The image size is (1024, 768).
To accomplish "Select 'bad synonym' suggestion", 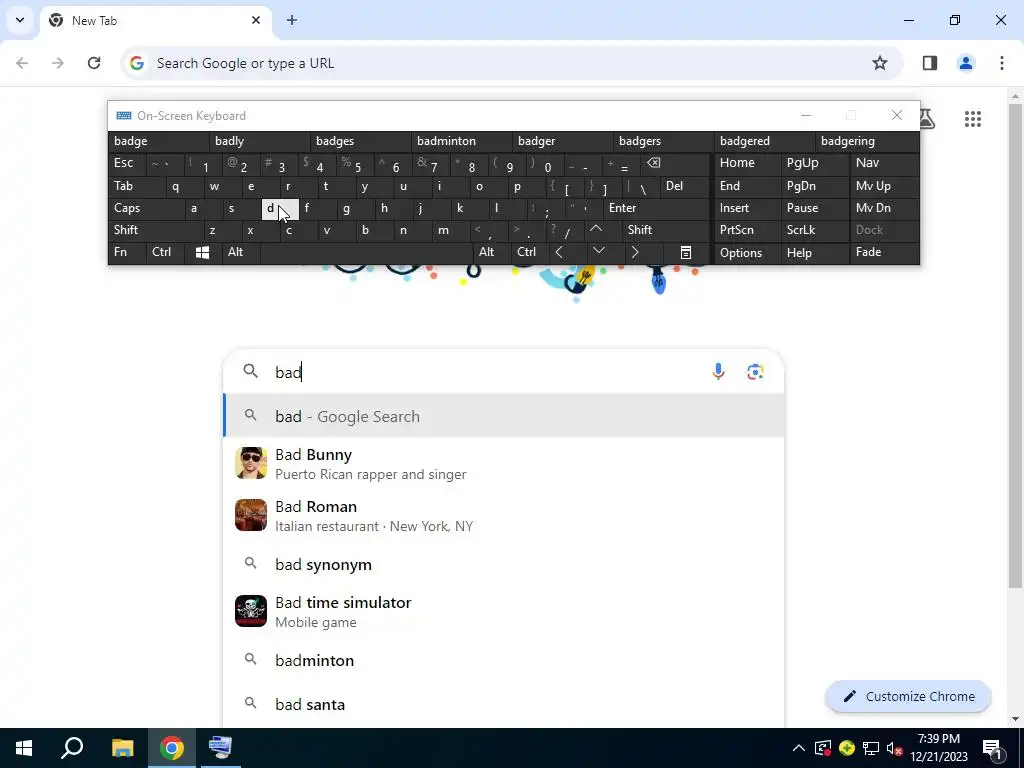I will click(504, 564).
